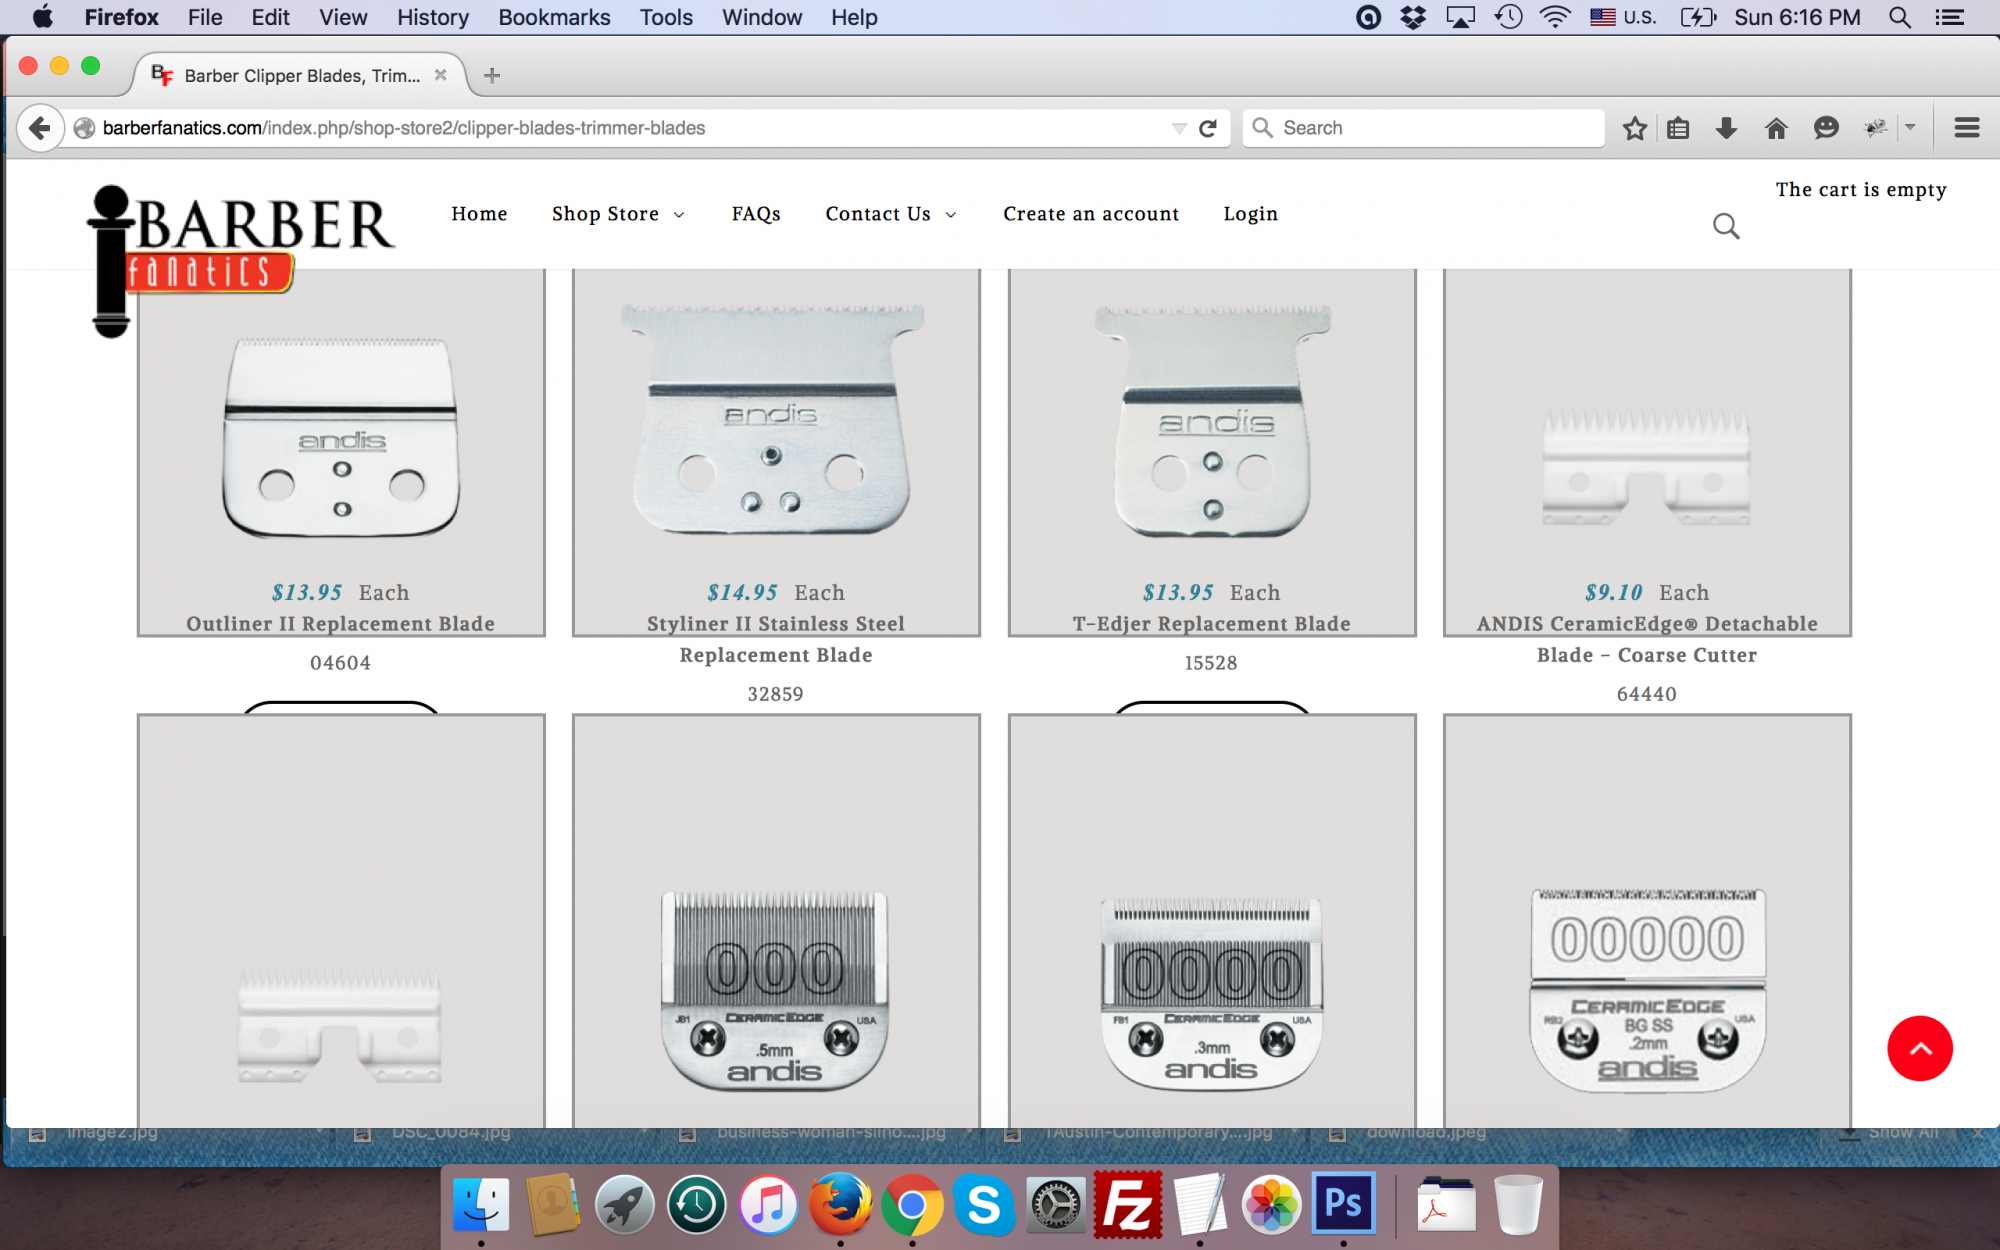Screen dimensions: 2000x1250
Task: Open the Firefox hamburger menu
Action: (1966, 128)
